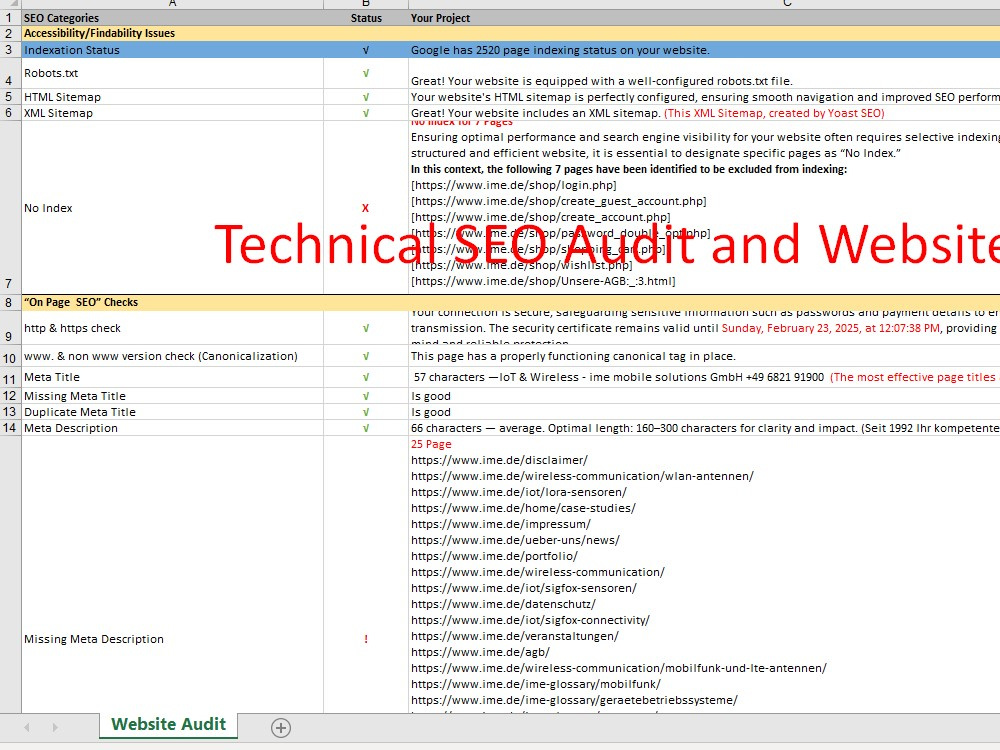Select column header B
This screenshot has height=750, width=1000.
[366, 4]
